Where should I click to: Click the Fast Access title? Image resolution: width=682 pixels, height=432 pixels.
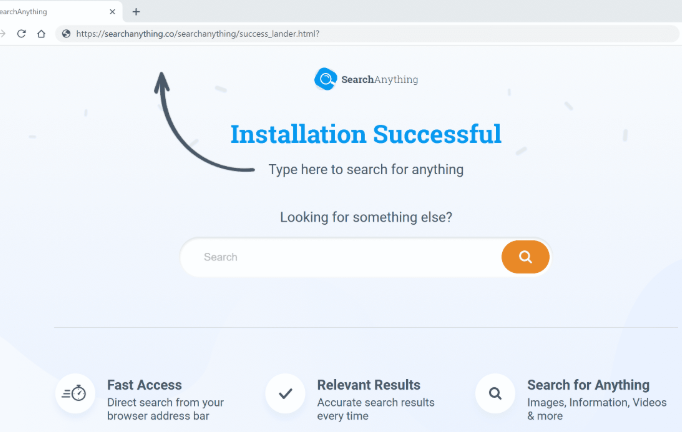(144, 385)
